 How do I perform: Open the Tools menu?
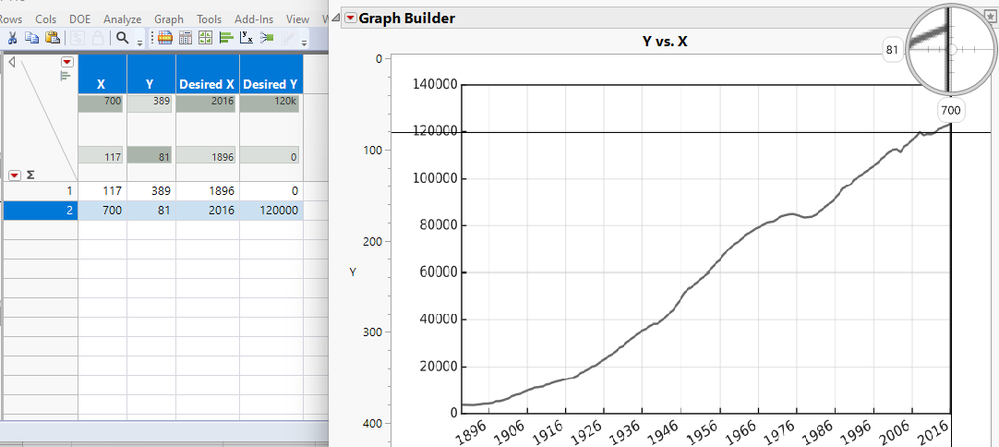209,20
